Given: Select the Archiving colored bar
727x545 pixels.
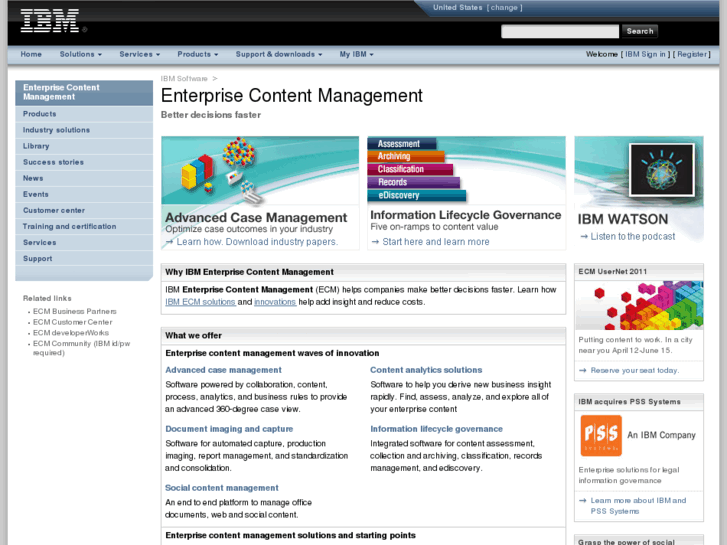Looking at the screenshot, I should pos(406,156).
